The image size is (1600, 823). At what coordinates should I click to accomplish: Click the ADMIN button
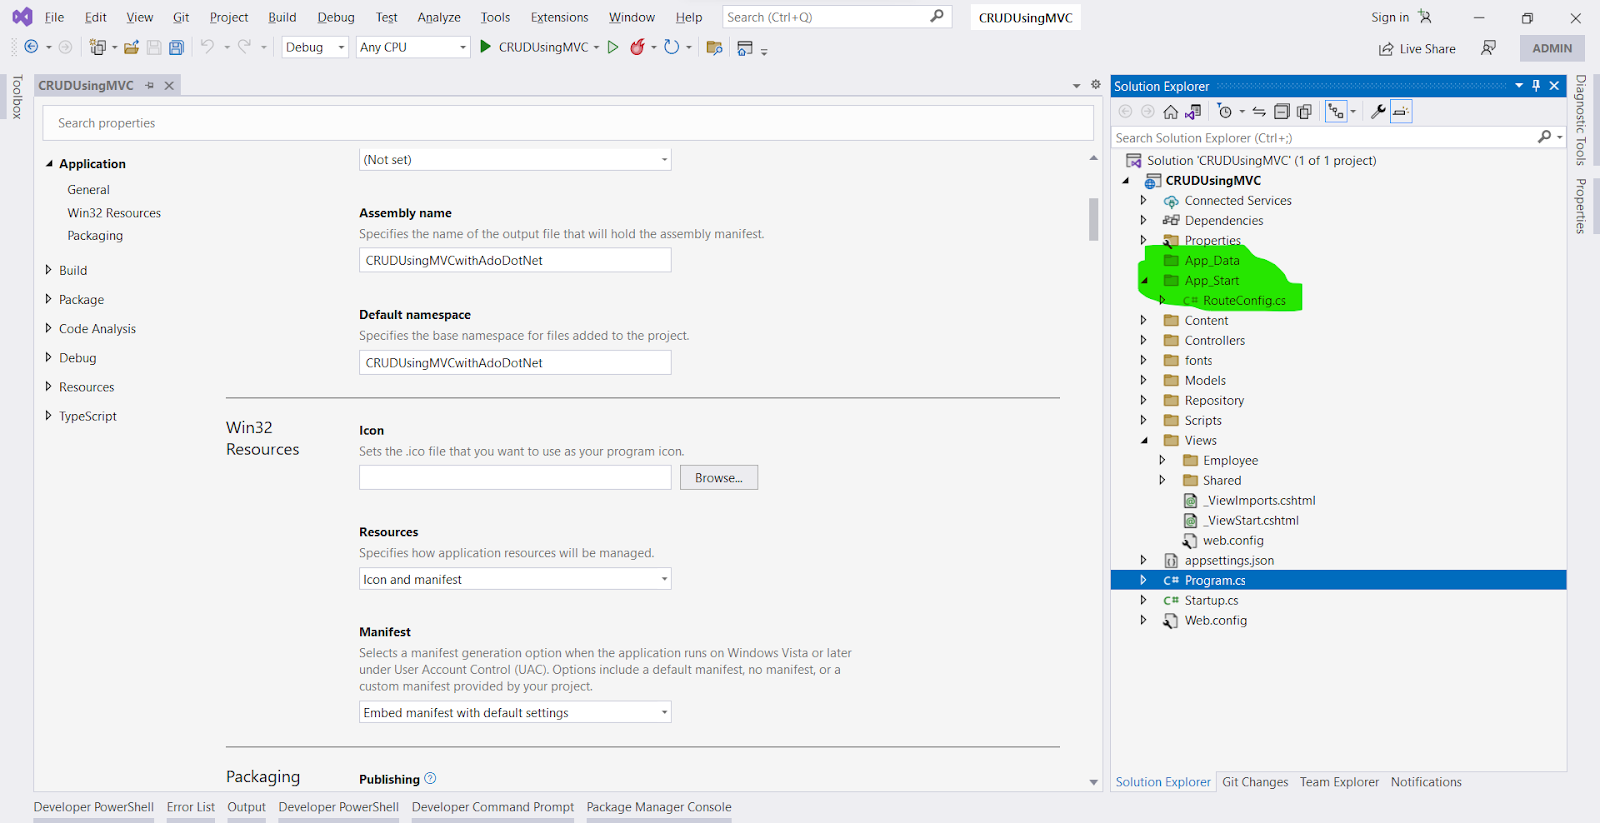tap(1552, 48)
